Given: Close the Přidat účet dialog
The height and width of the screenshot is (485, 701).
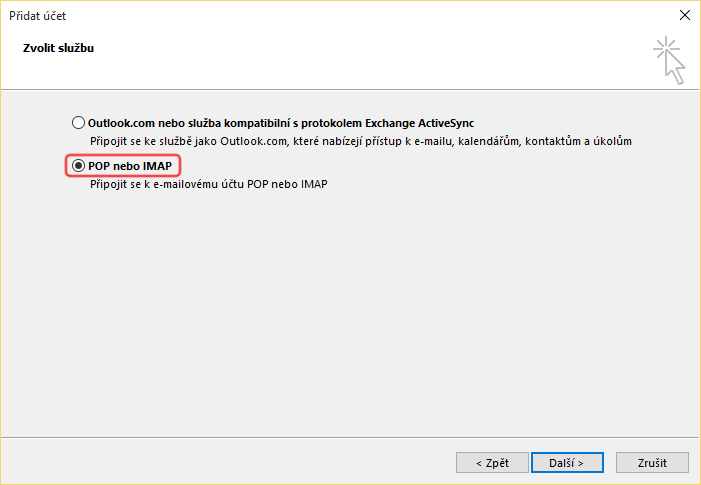Looking at the screenshot, I should pos(684,16).
